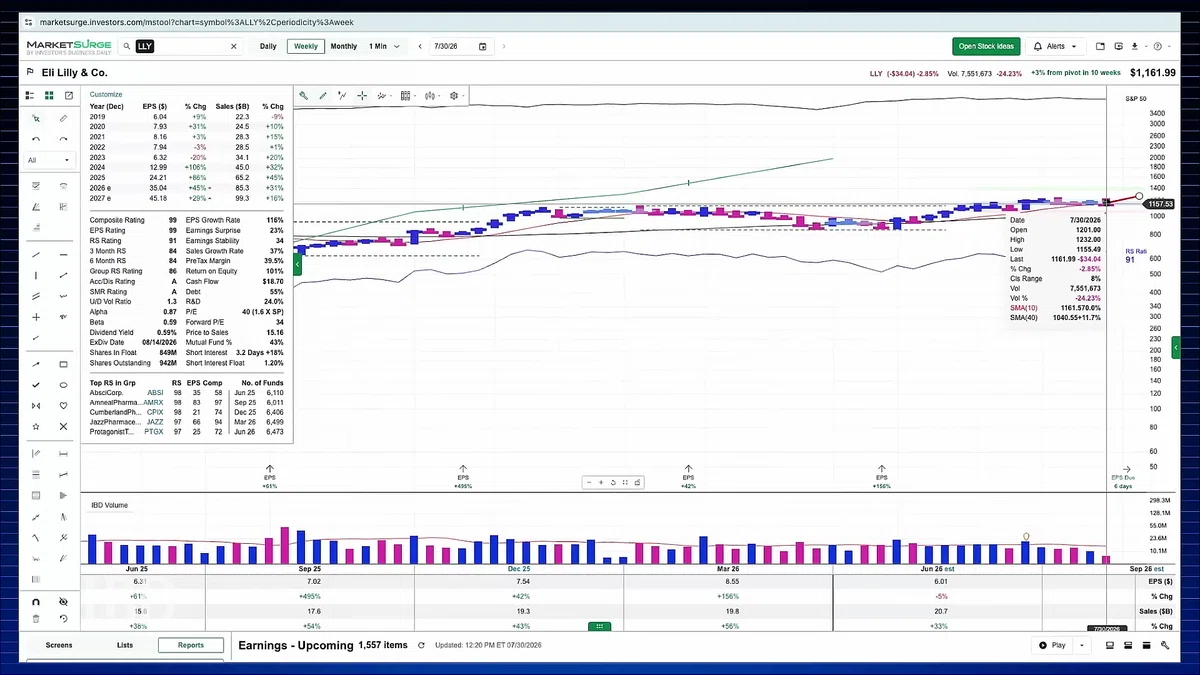
Task: Click the Play button at bottom right
Action: pos(1053,645)
